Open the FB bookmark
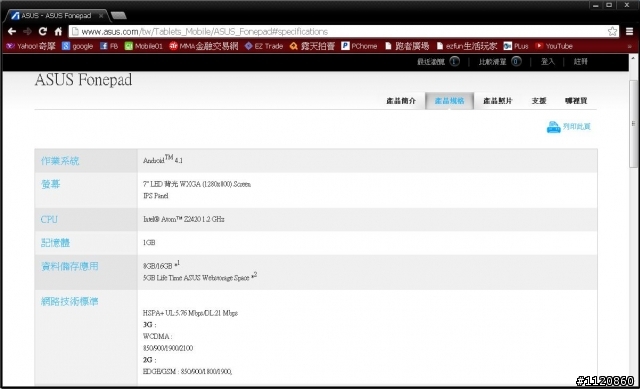 (109, 46)
